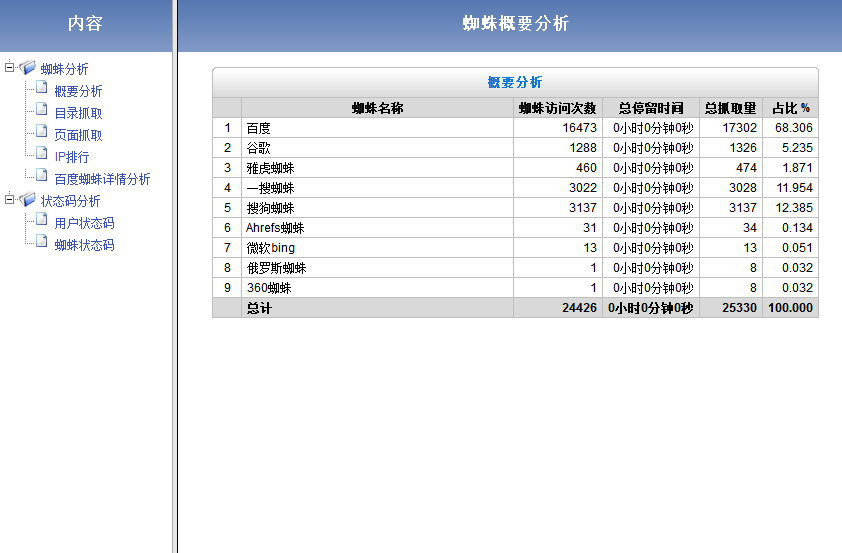Click the visit count 3022

point(583,188)
